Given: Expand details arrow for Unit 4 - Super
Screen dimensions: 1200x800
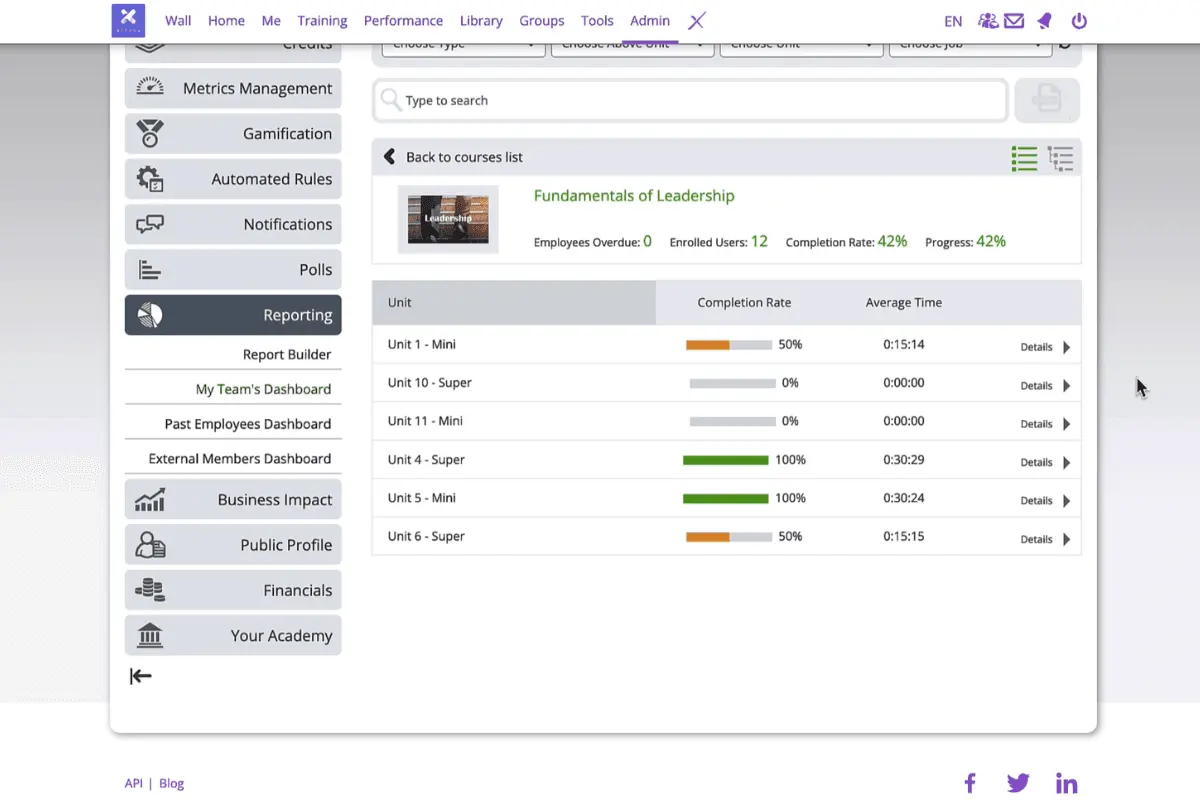Looking at the screenshot, I should coord(1066,462).
